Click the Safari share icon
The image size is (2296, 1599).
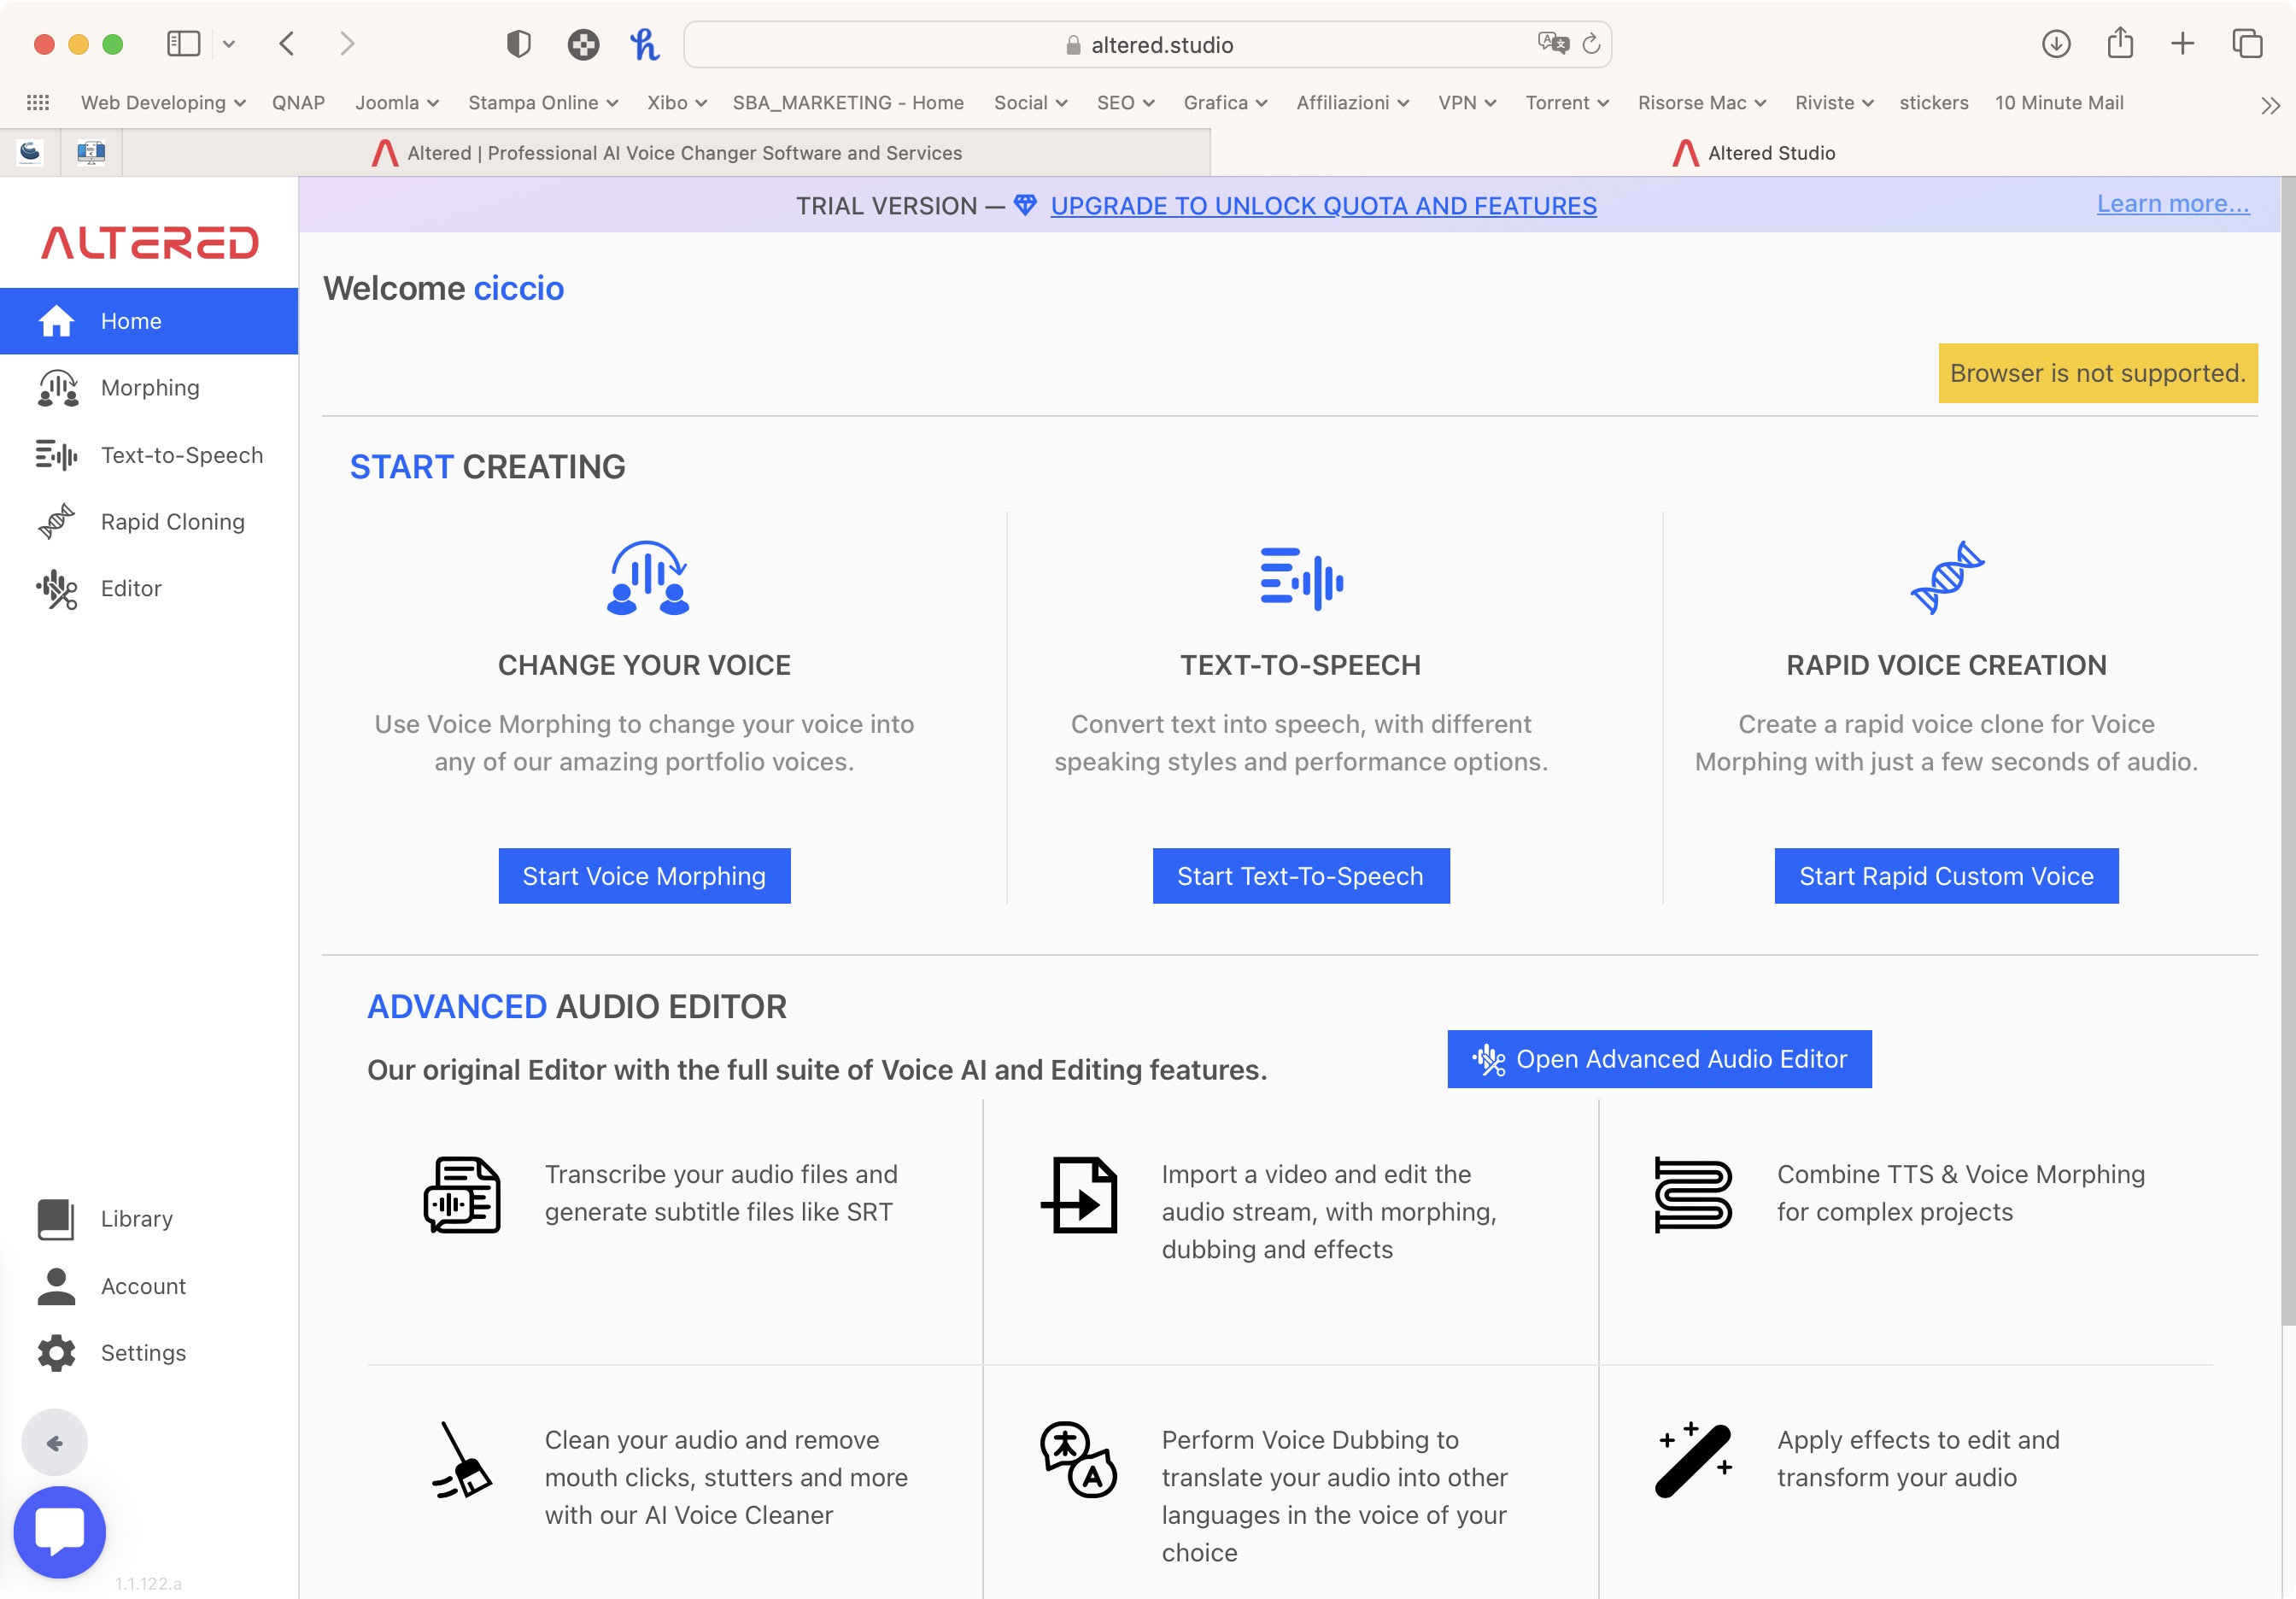[2120, 43]
